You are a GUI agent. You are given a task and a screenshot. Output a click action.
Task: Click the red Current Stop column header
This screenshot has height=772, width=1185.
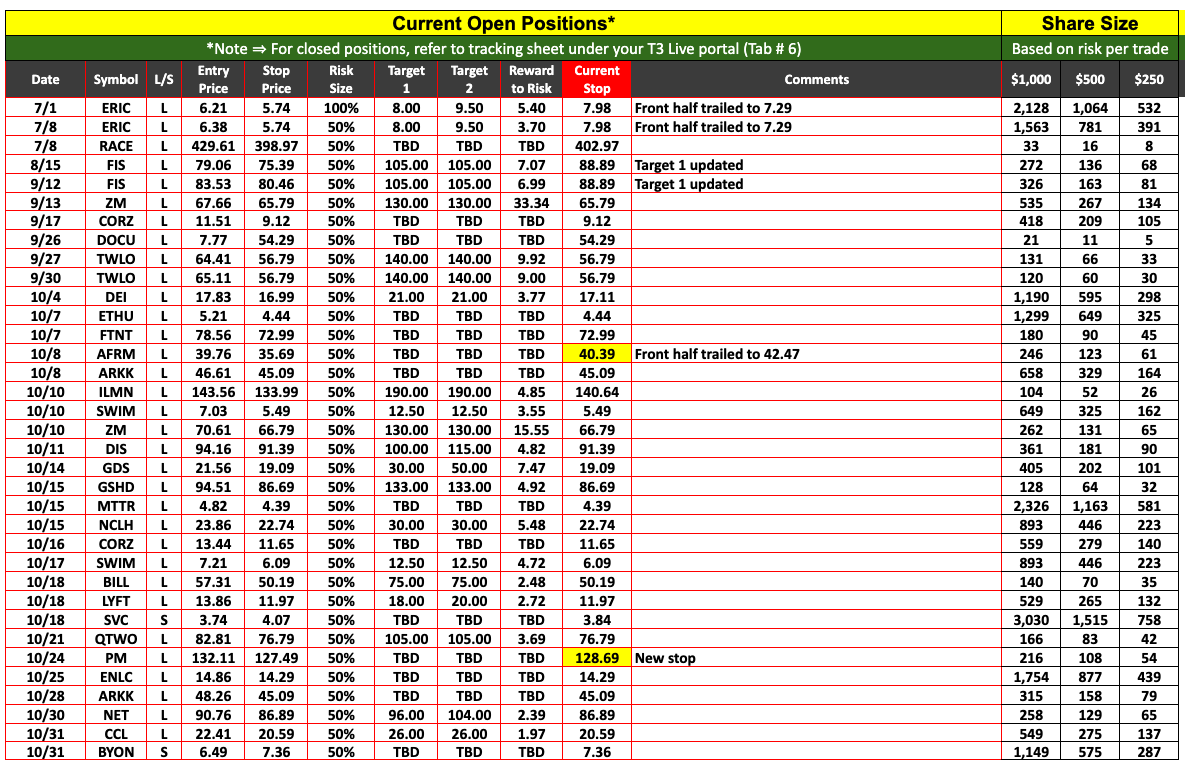click(x=596, y=79)
